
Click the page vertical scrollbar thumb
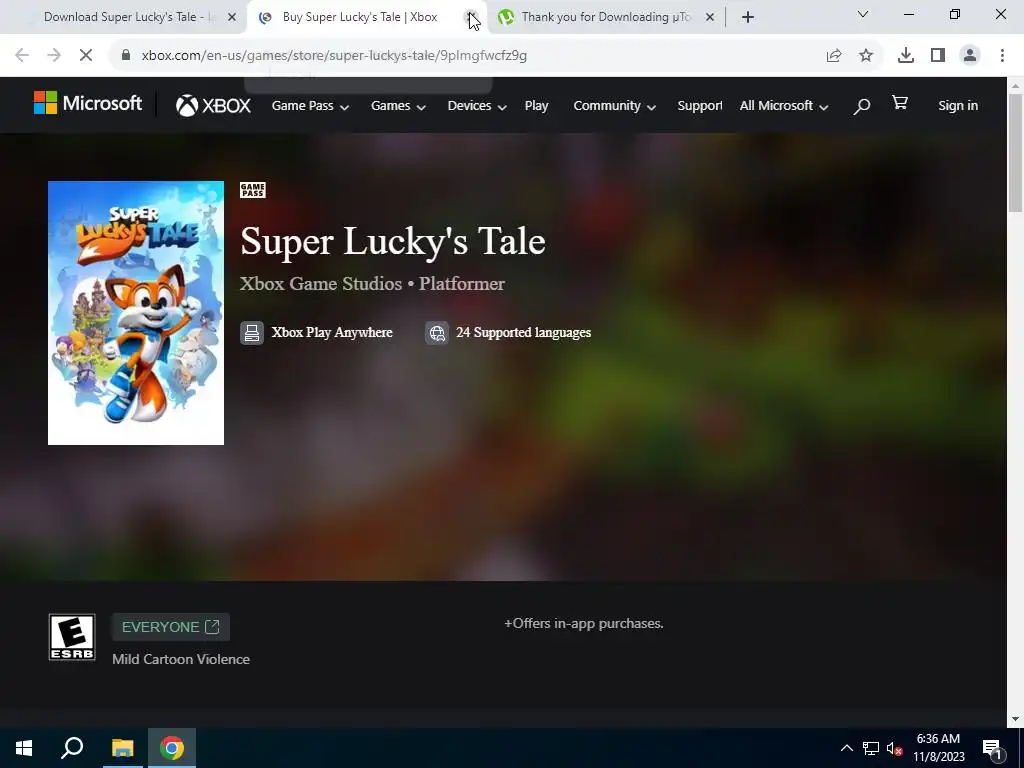[1016, 152]
